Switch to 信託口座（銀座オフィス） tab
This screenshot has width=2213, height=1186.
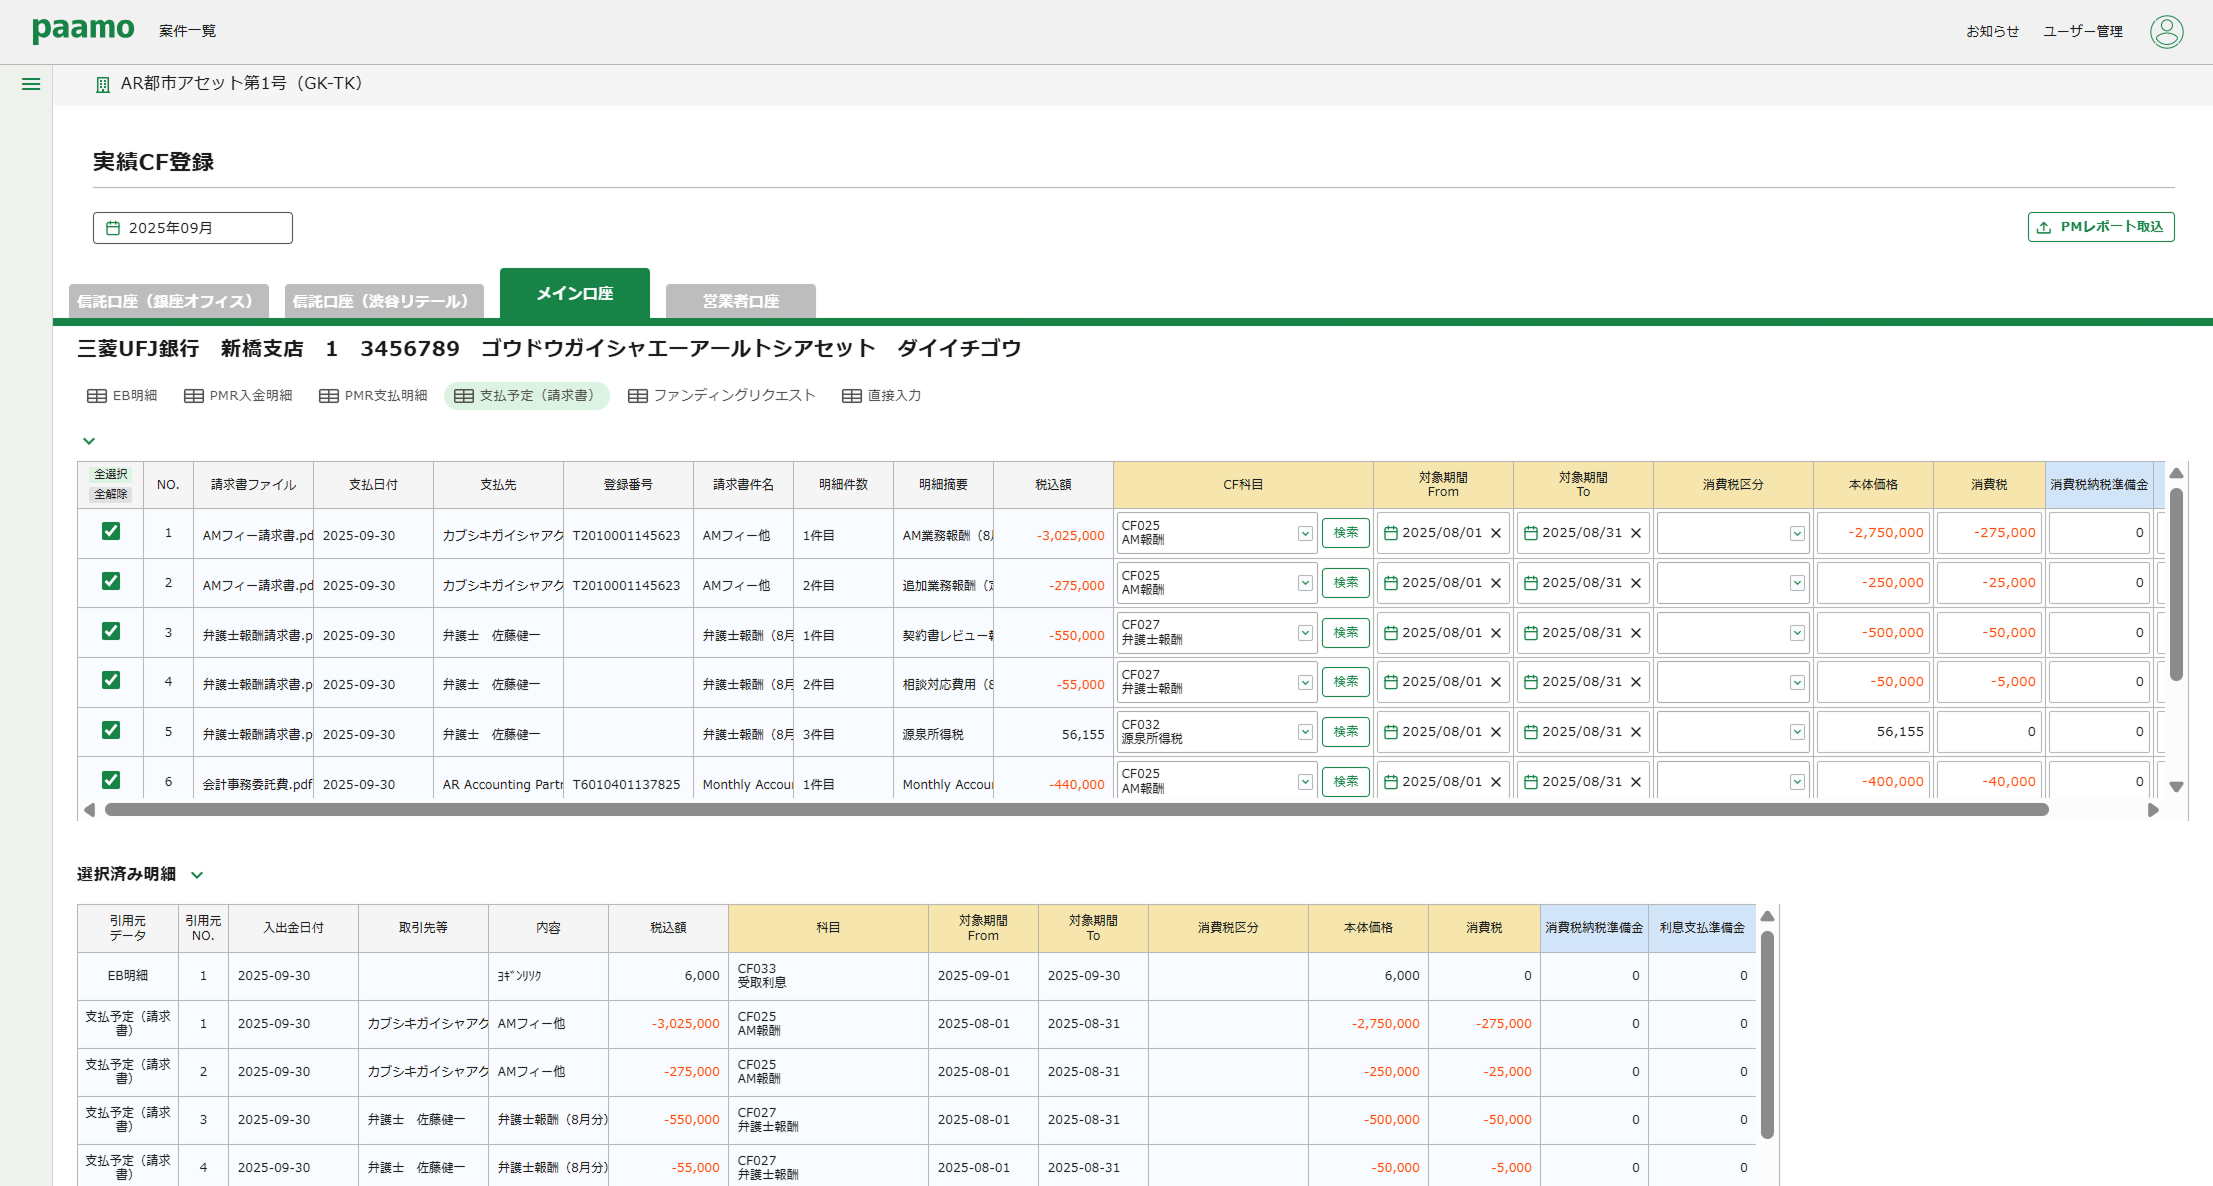(166, 301)
